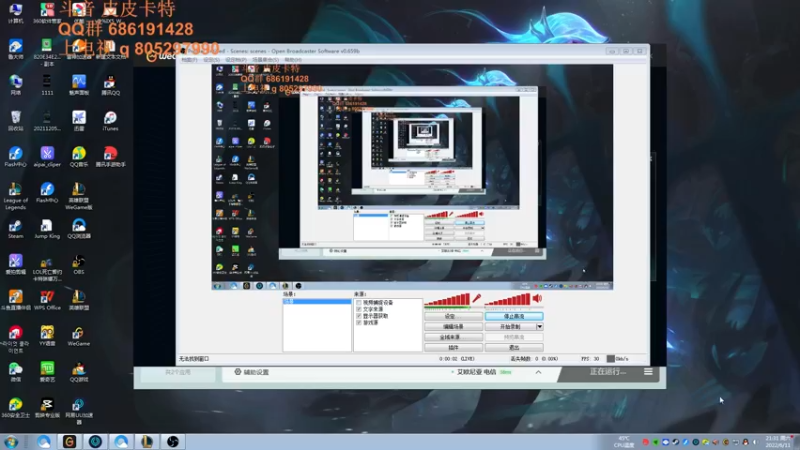The width and height of the screenshot is (800, 450).
Task: Click the 设定 settings button in OBS
Action: click(x=453, y=316)
